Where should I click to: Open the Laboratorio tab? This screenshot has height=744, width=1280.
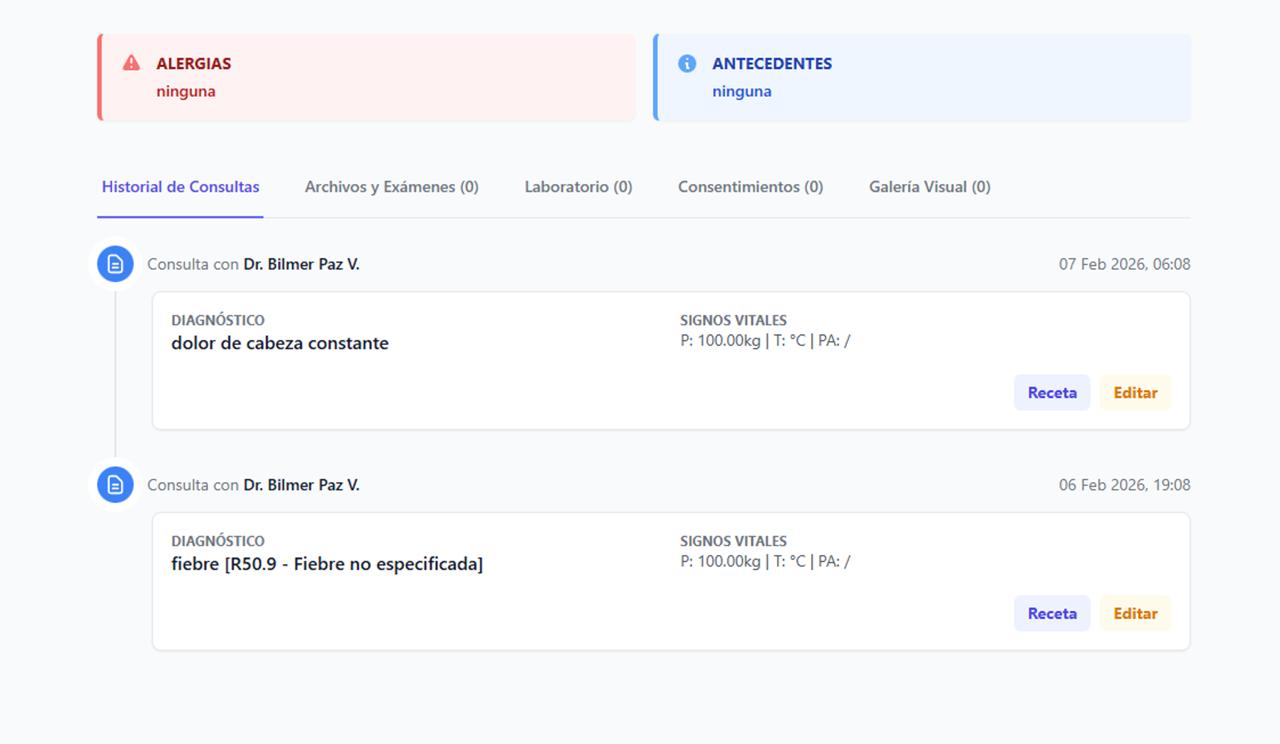(x=578, y=186)
